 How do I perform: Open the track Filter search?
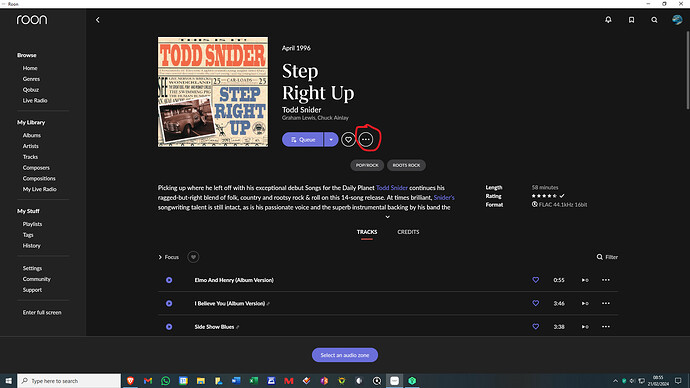point(607,257)
